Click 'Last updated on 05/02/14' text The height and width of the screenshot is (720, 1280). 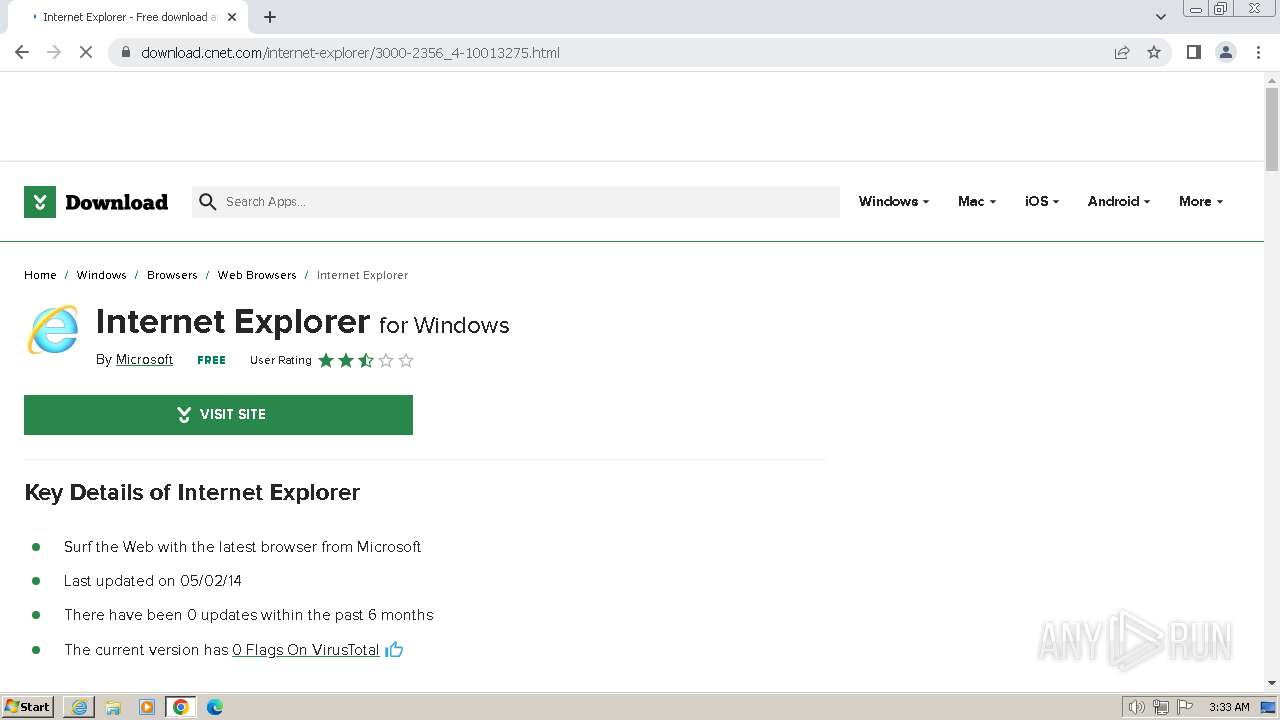click(x=153, y=581)
